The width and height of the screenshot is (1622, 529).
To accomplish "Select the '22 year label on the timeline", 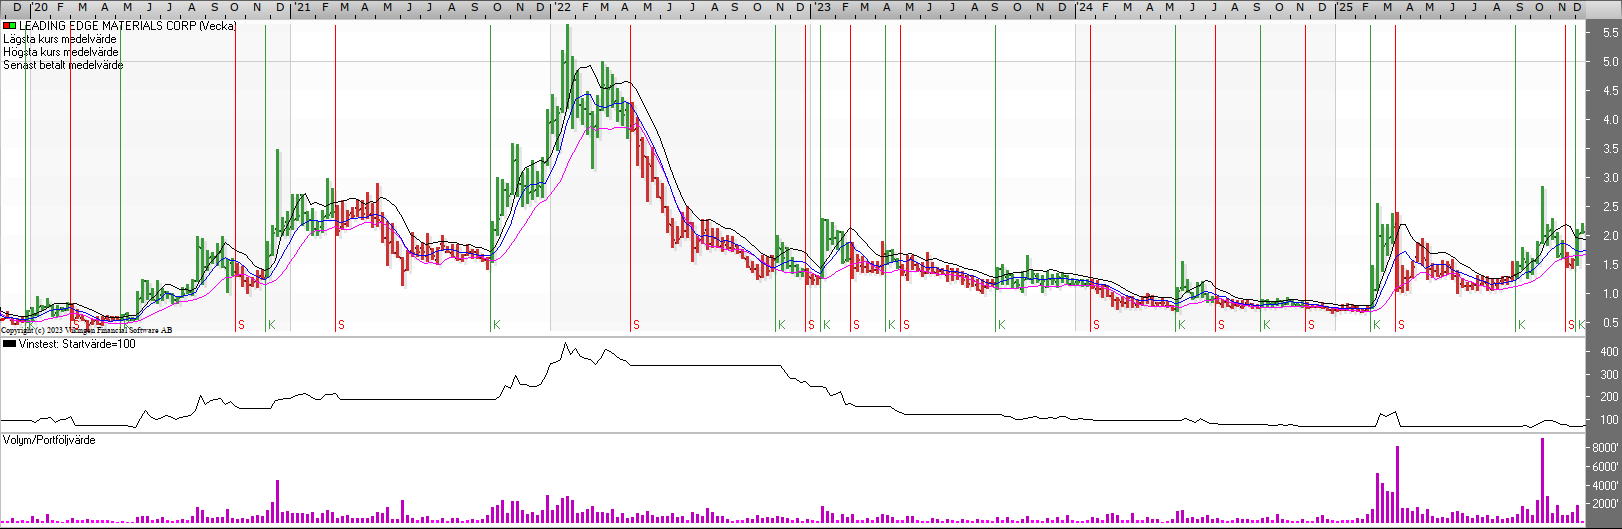I will click(562, 8).
